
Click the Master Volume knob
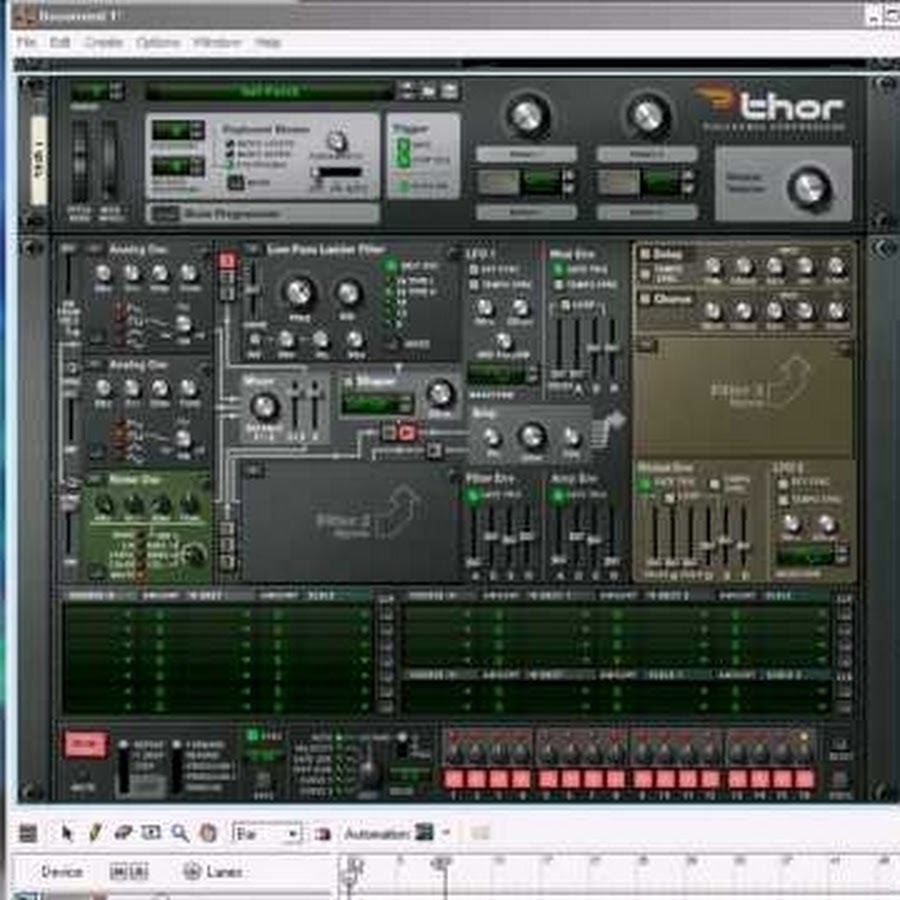click(808, 186)
